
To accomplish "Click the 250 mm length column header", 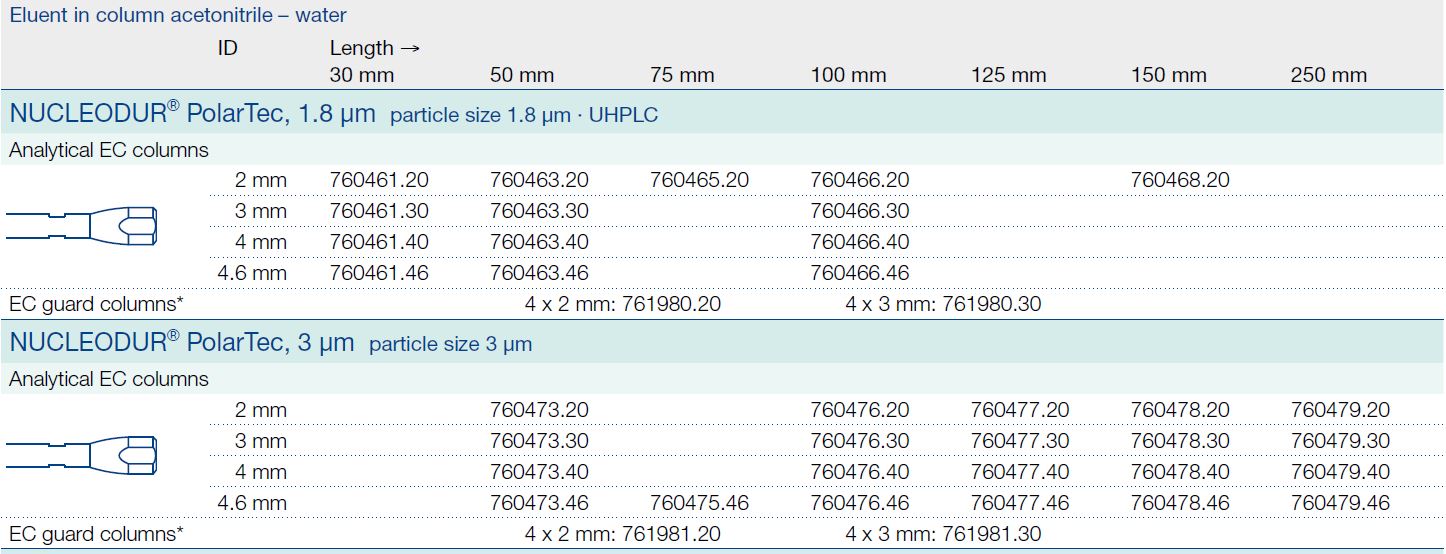I will pos(1329,75).
